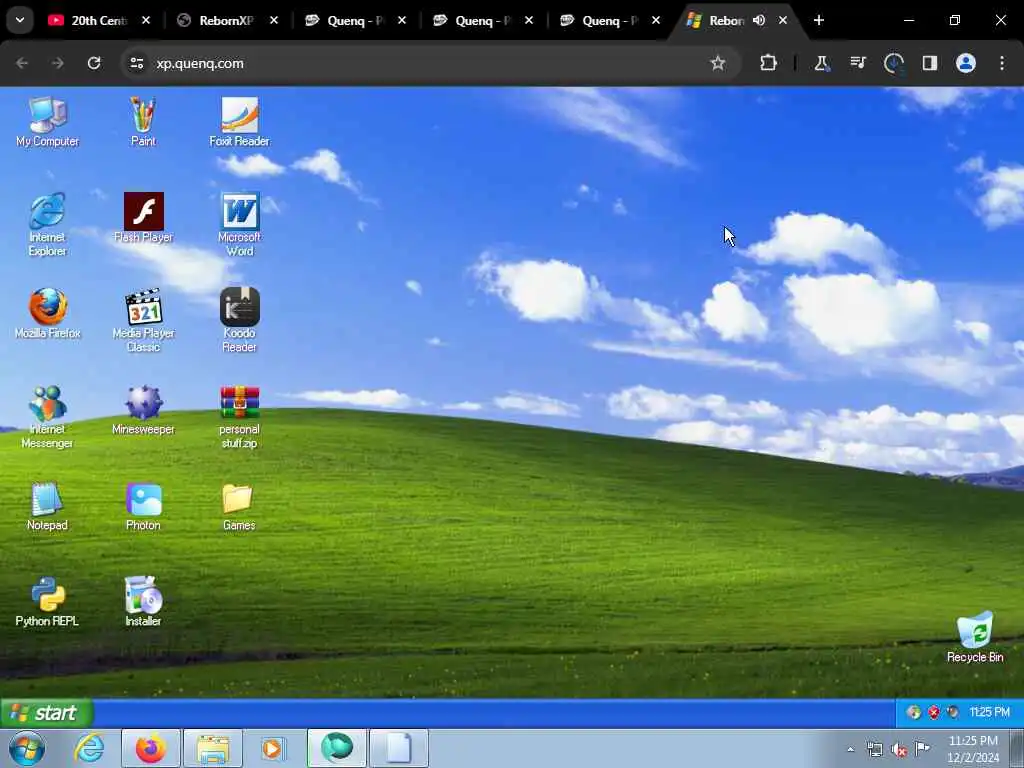The image size is (1024, 768).
Task: Go back to the previous page
Action: click(x=22, y=63)
